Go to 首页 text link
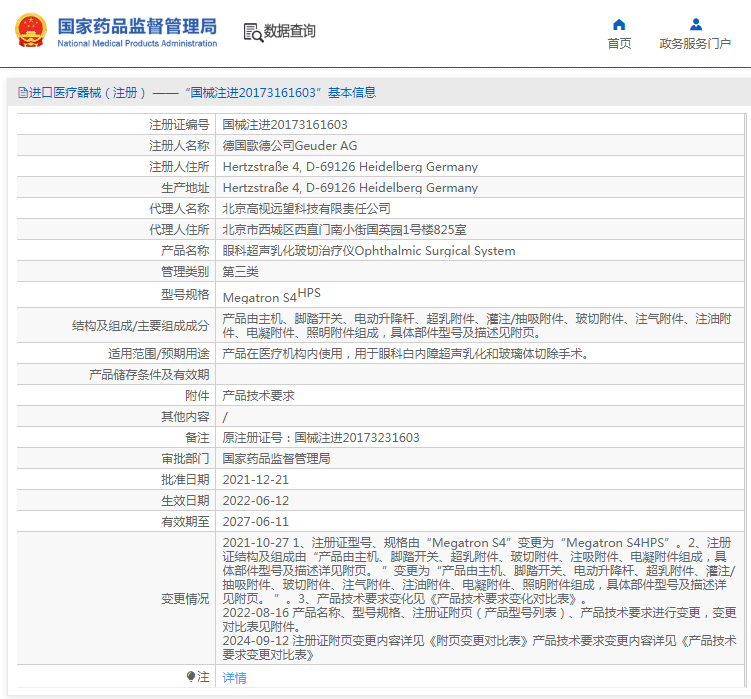751x699 pixels. pyautogui.click(x=619, y=44)
